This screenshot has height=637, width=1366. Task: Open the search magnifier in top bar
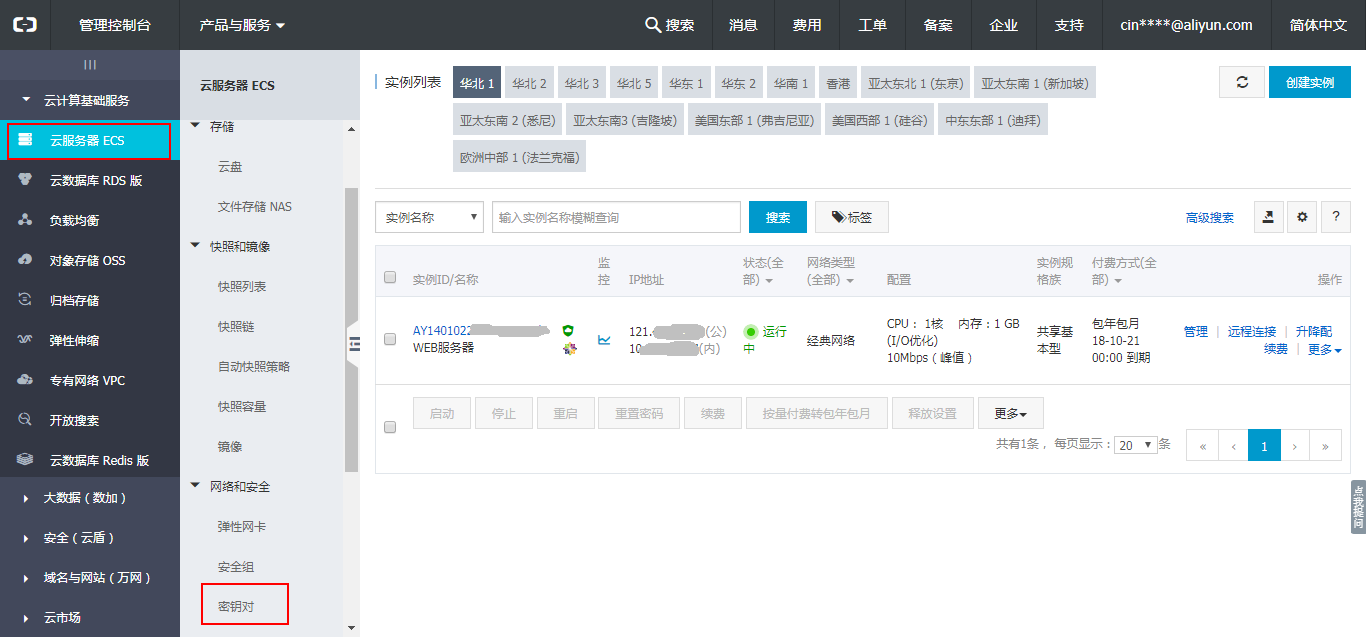[x=653, y=25]
